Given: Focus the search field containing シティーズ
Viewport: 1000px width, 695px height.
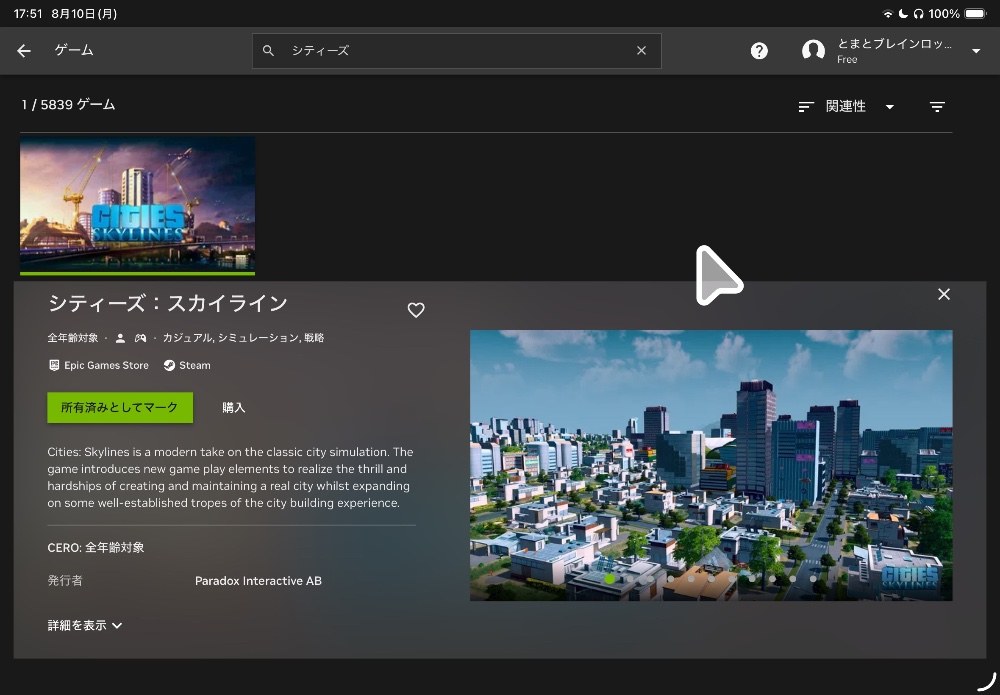Looking at the screenshot, I should point(457,51).
